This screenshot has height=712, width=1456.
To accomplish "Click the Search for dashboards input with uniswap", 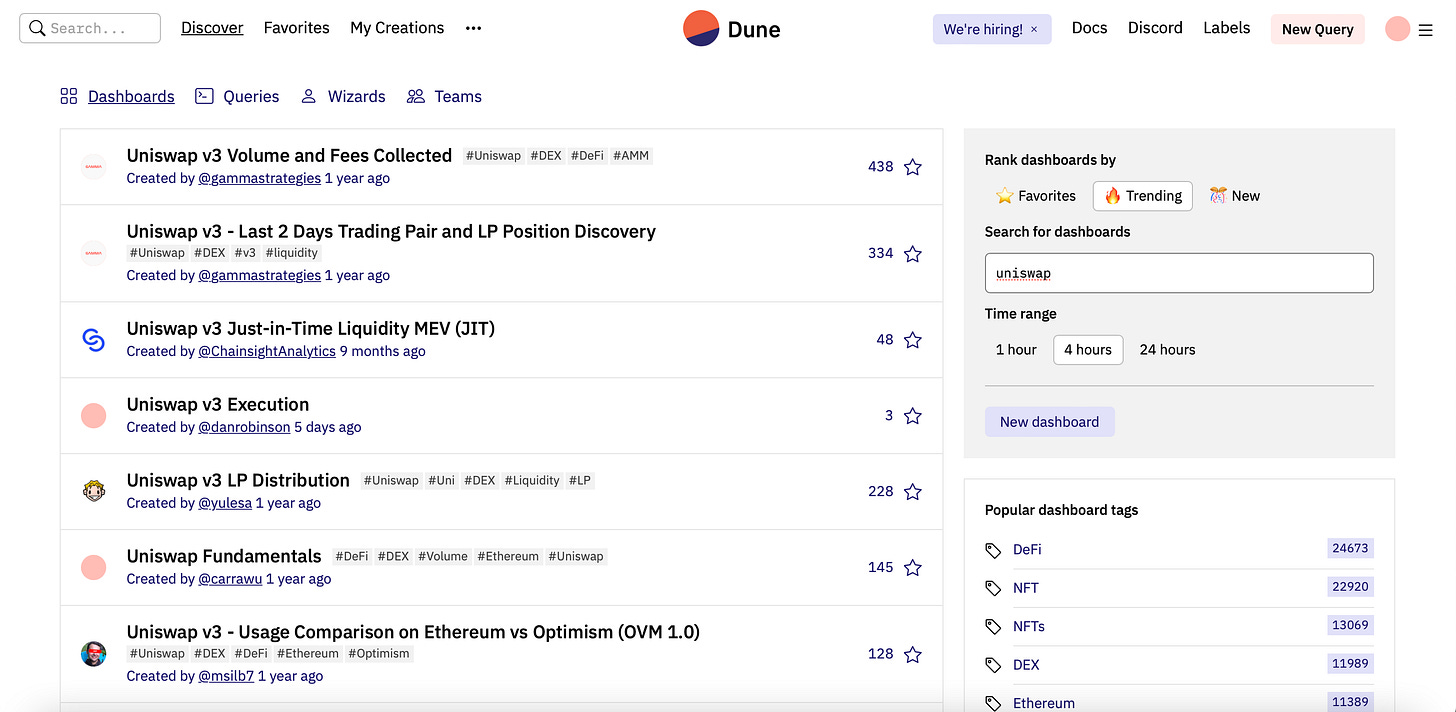I will tap(1179, 273).
